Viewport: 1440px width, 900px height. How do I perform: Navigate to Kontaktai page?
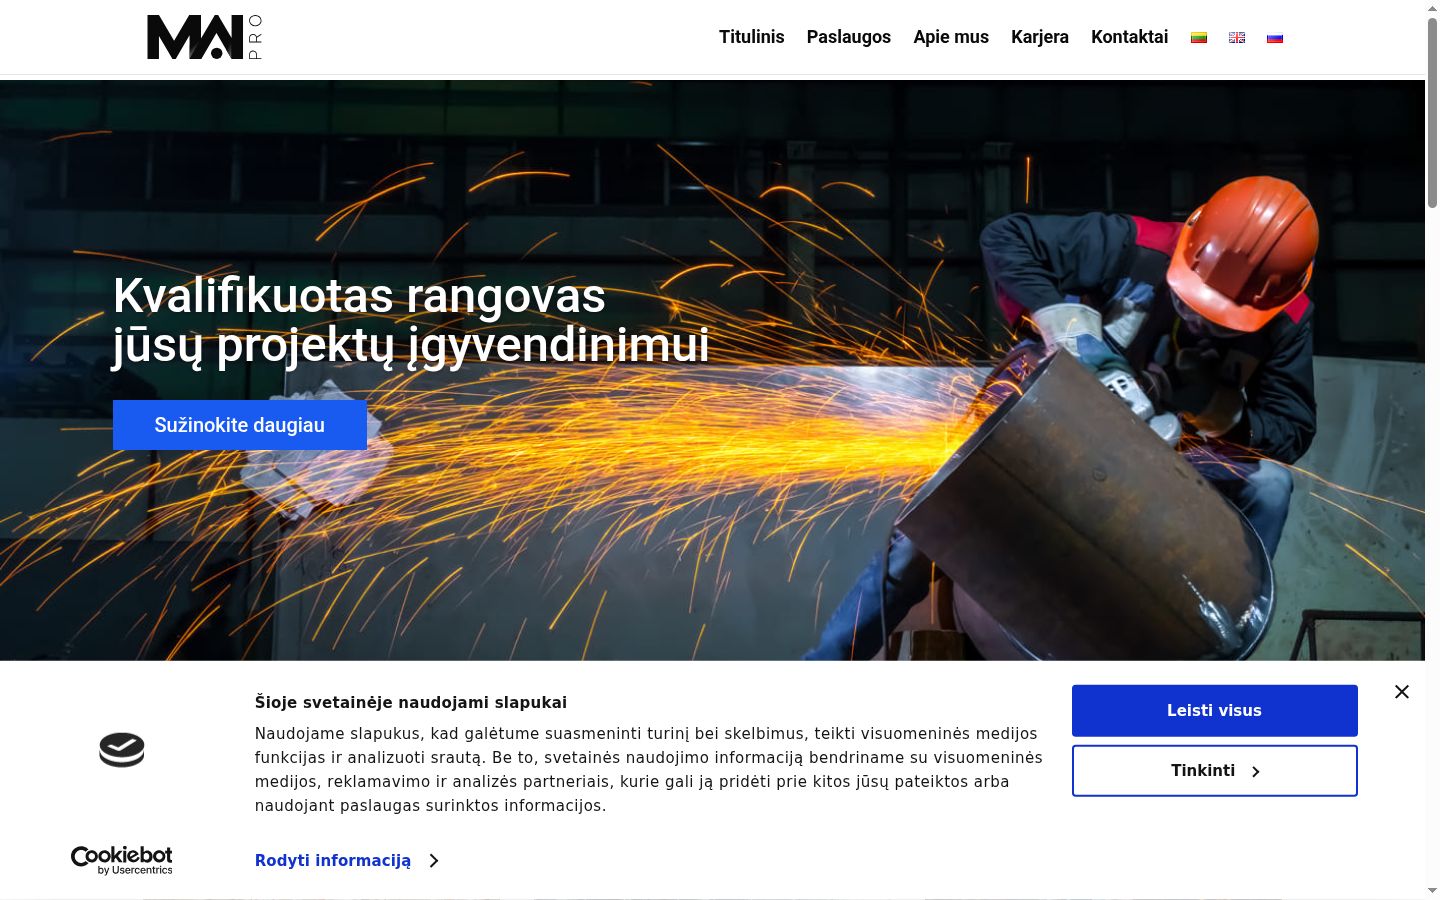pyautogui.click(x=1130, y=37)
